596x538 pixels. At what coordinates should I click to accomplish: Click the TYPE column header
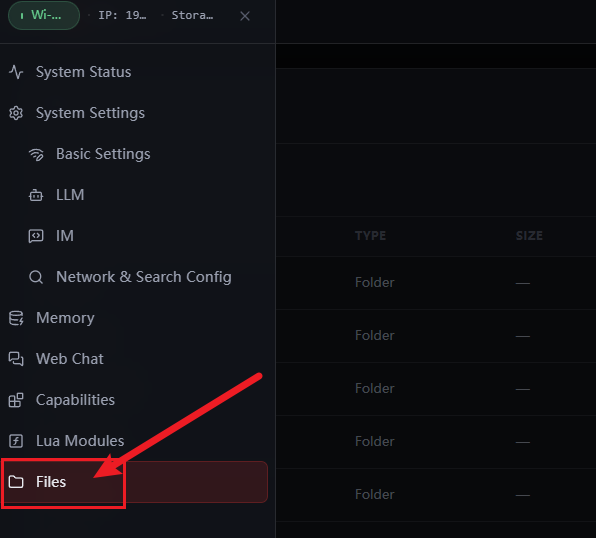pyautogui.click(x=371, y=236)
